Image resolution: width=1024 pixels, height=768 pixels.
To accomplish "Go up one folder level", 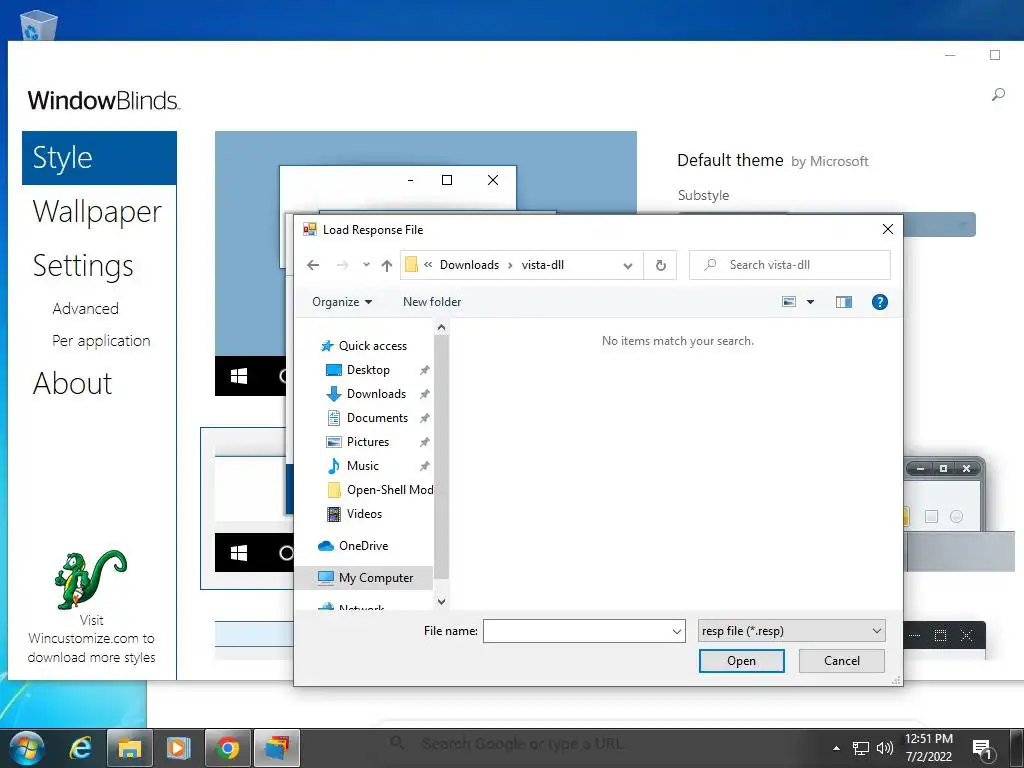I will point(387,265).
